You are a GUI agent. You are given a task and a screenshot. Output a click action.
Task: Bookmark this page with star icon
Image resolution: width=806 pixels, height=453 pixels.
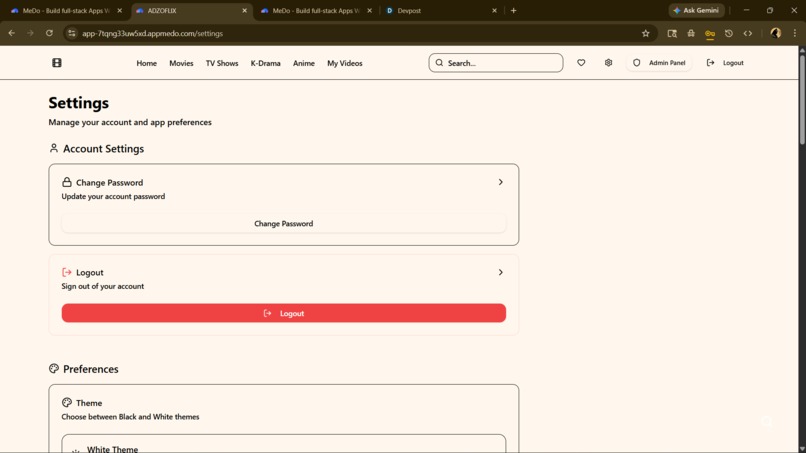[646, 33]
